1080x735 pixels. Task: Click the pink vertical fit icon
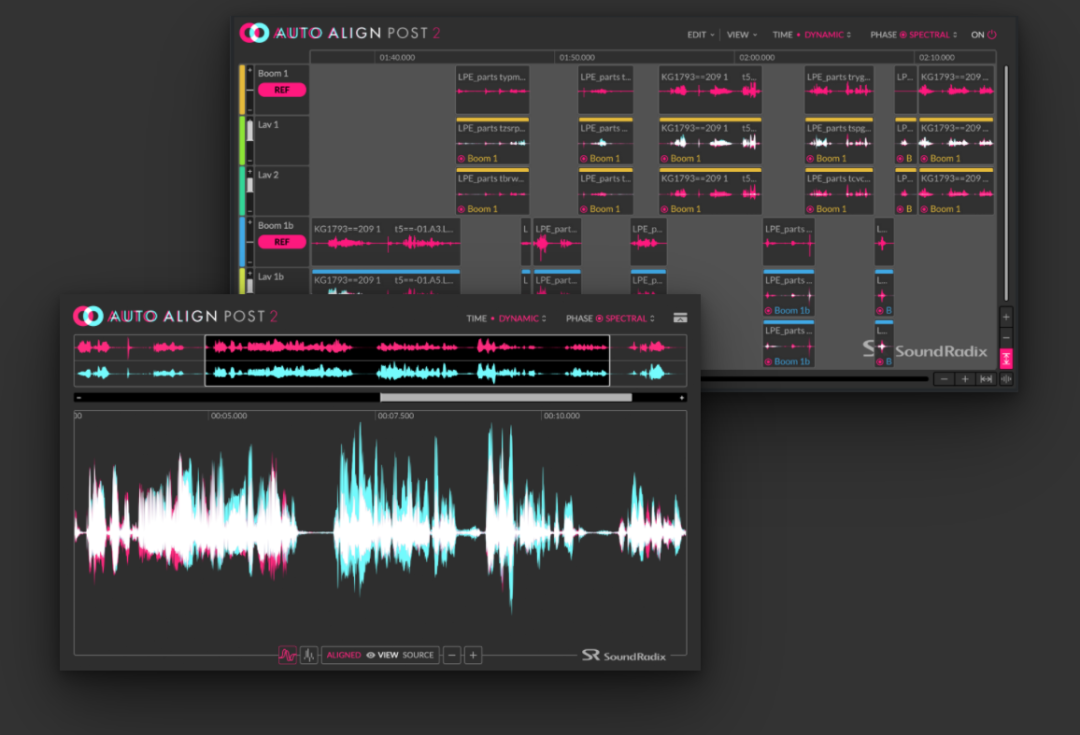pos(1006,359)
